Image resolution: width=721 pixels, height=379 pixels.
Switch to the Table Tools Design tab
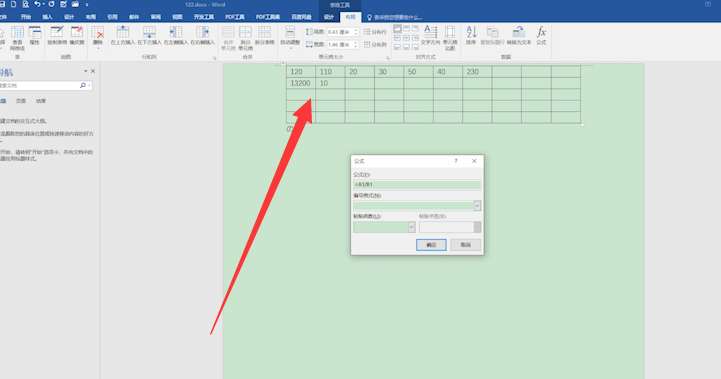[x=329, y=17]
